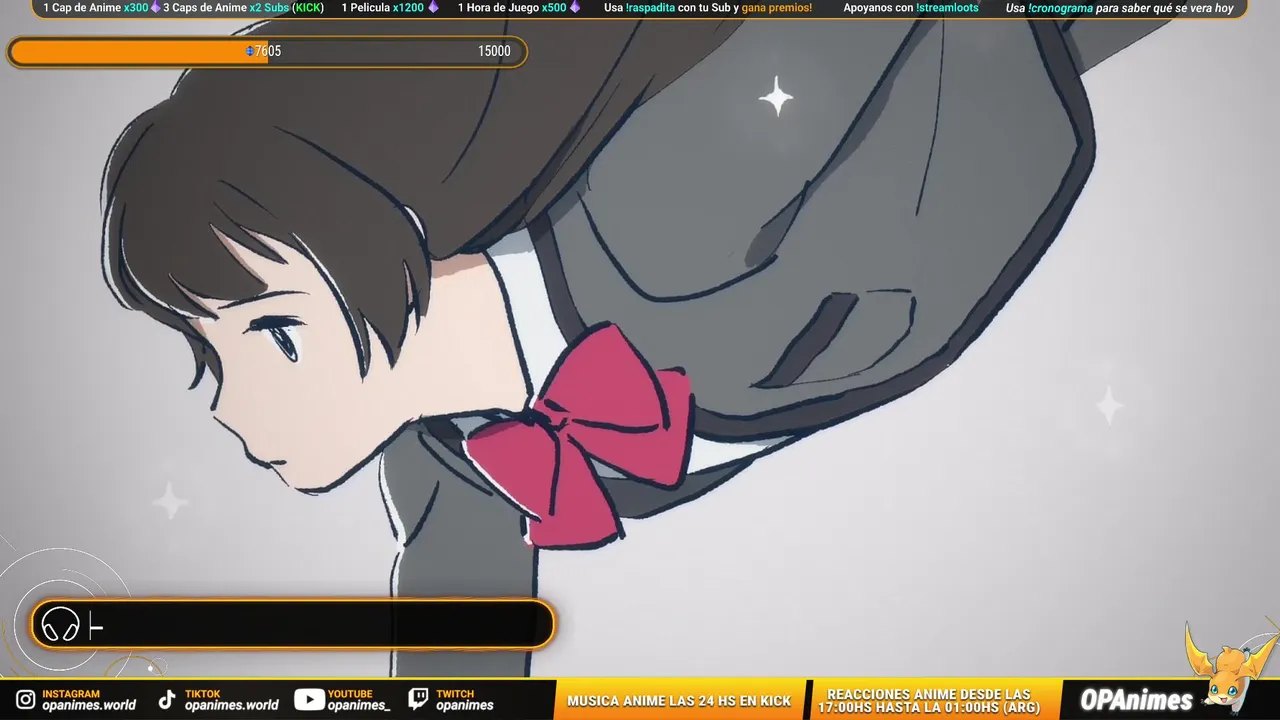Click the Twitch logo icon
Viewport: 1280px width, 720px height.
point(419,699)
